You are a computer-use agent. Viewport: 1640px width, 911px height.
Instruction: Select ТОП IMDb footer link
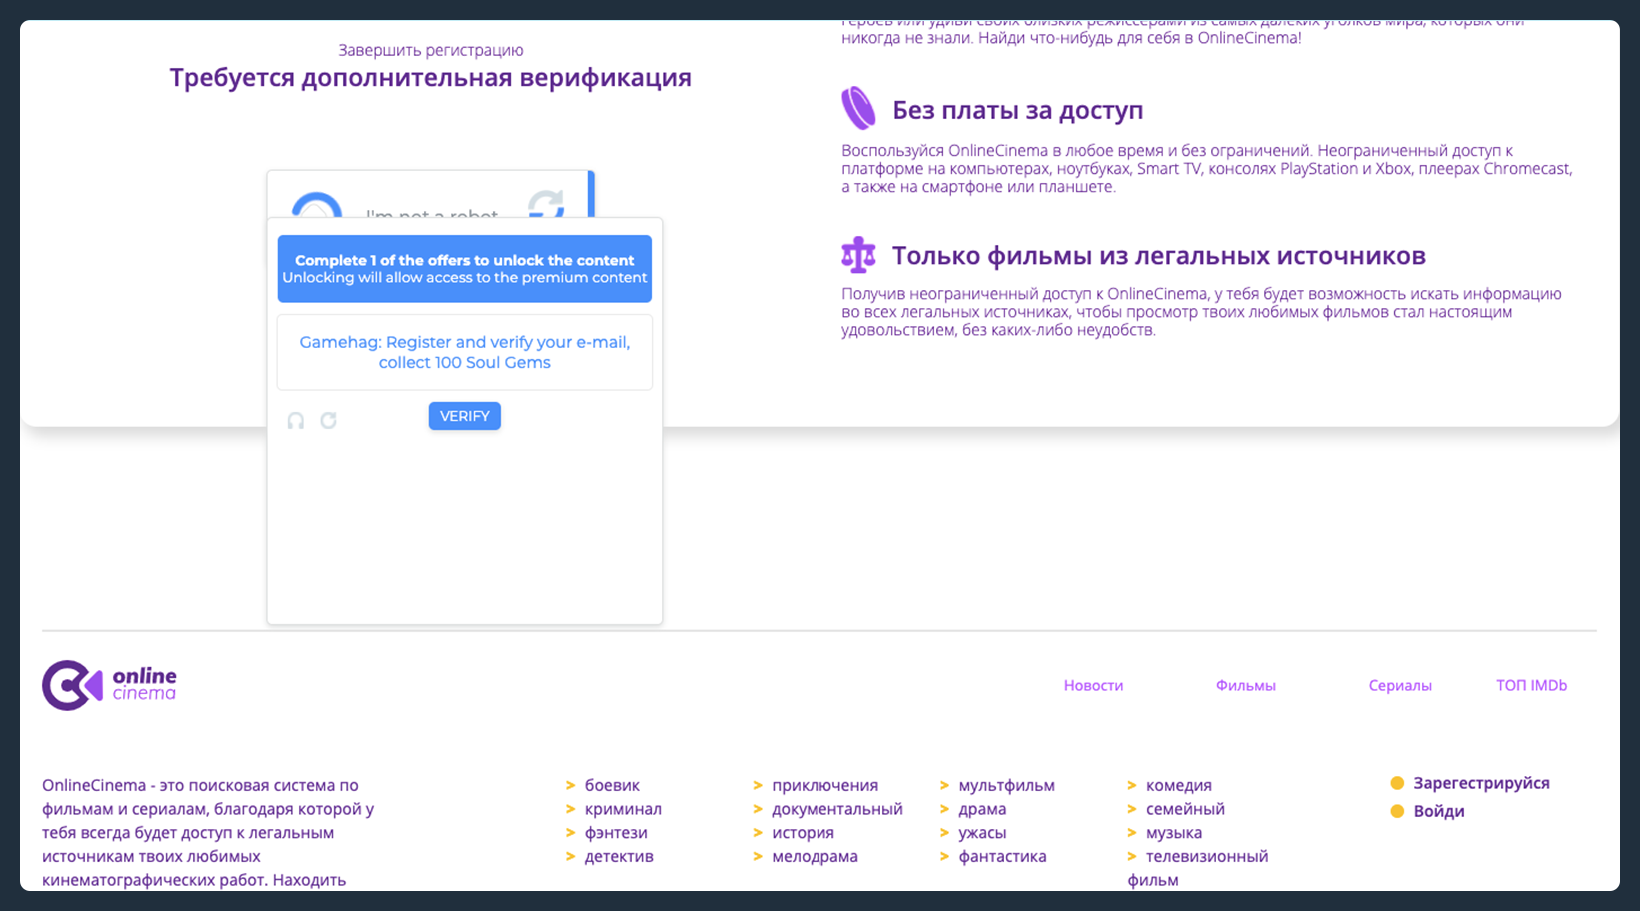(x=1530, y=685)
